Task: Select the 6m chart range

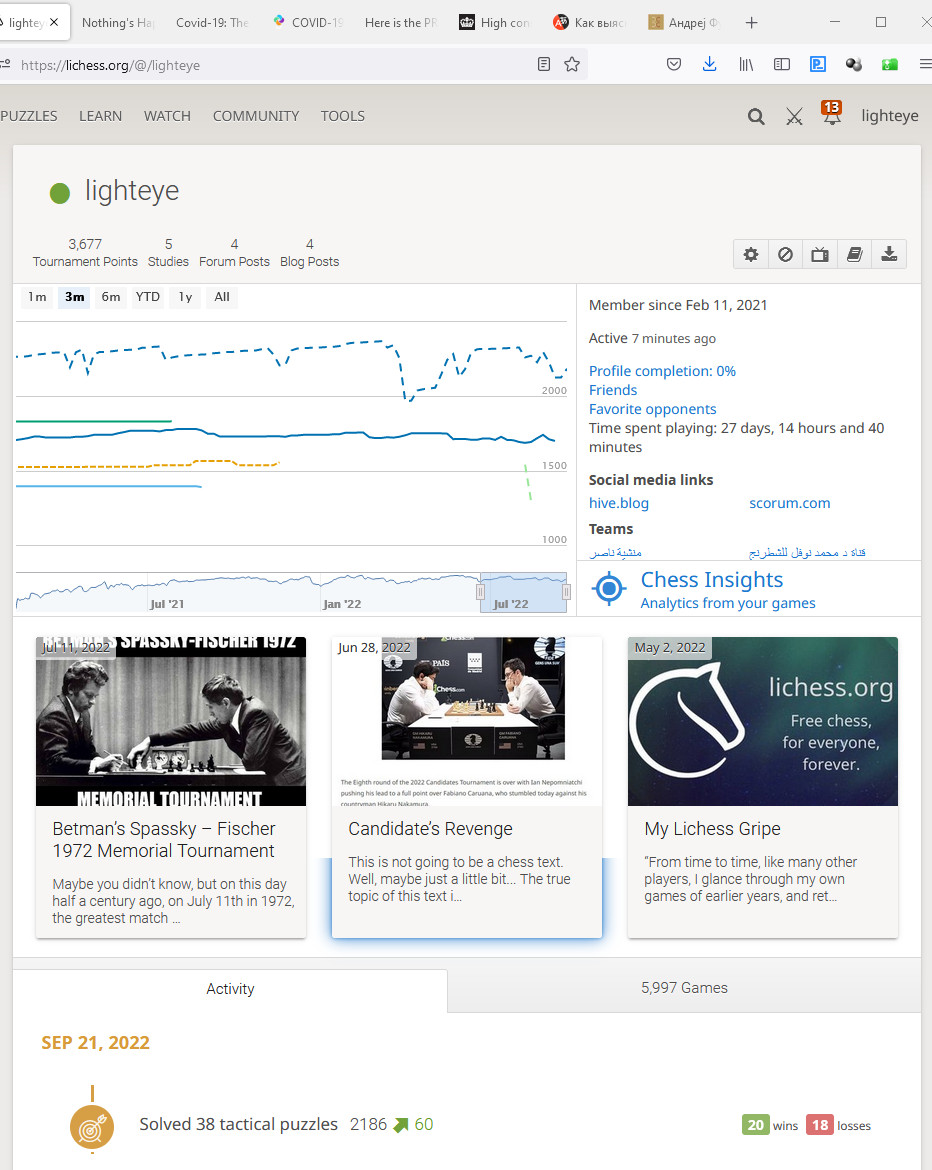Action: tap(110, 297)
